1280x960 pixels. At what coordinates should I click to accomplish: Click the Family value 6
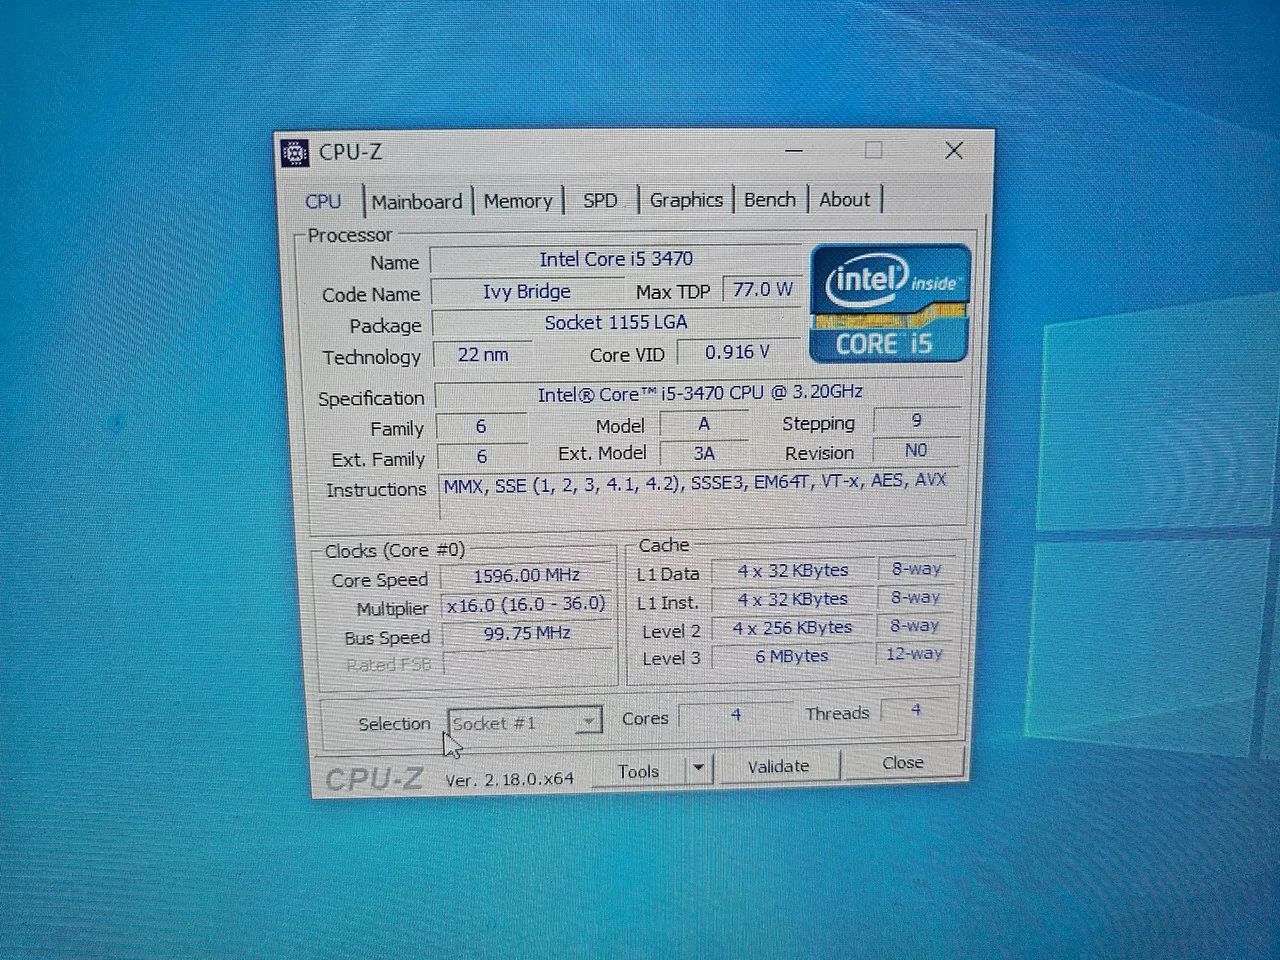tap(481, 426)
